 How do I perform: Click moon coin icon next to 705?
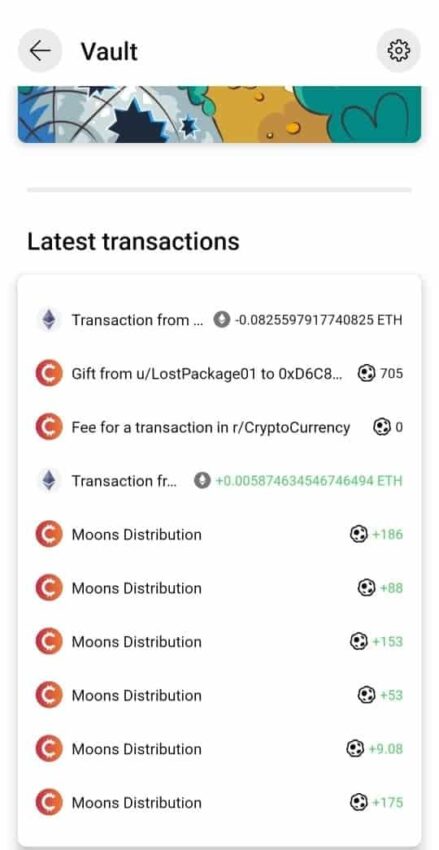[x=366, y=374]
